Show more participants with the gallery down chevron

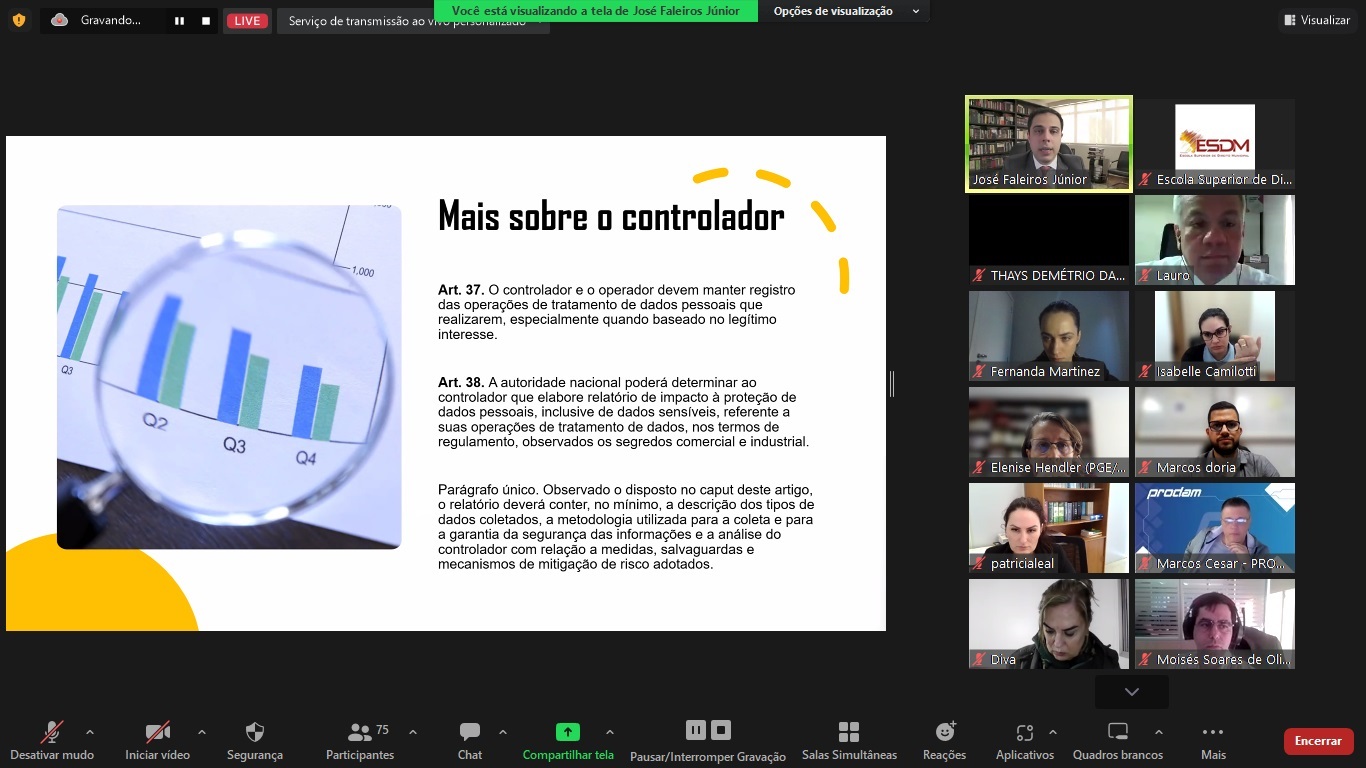coord(1132,692)
